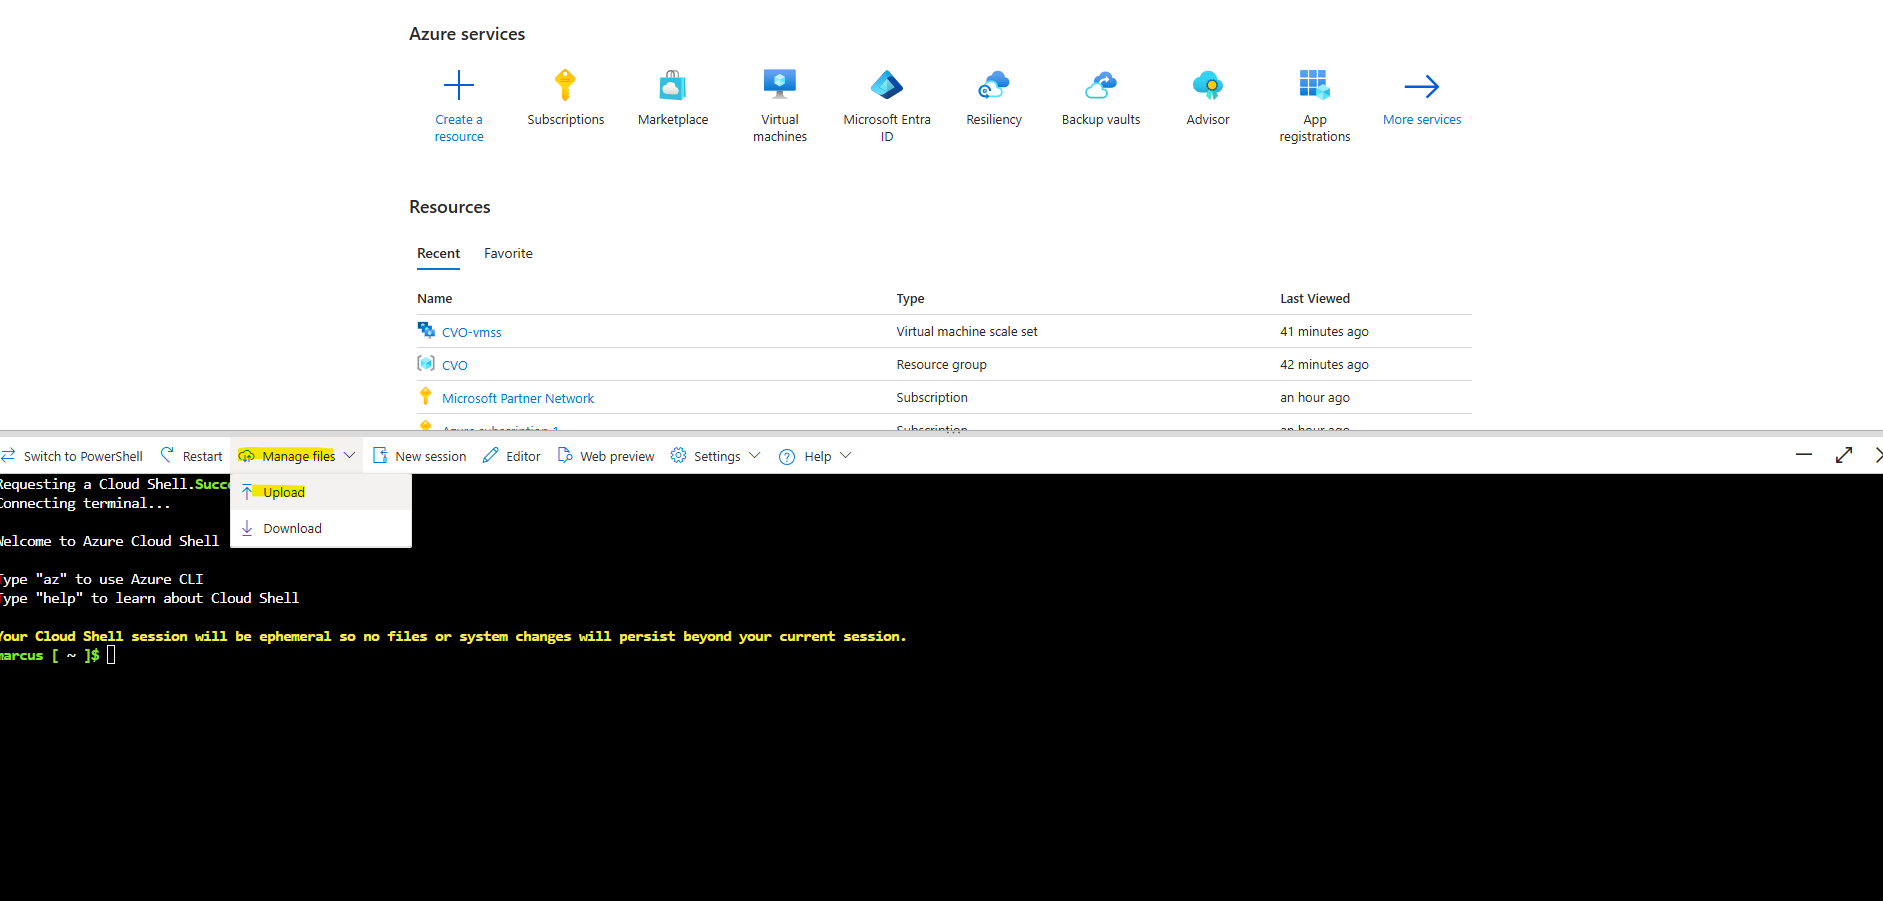Open the Subscriptions key icon
This screenshot has width=1883, height=901.
[x=565, y=85]
